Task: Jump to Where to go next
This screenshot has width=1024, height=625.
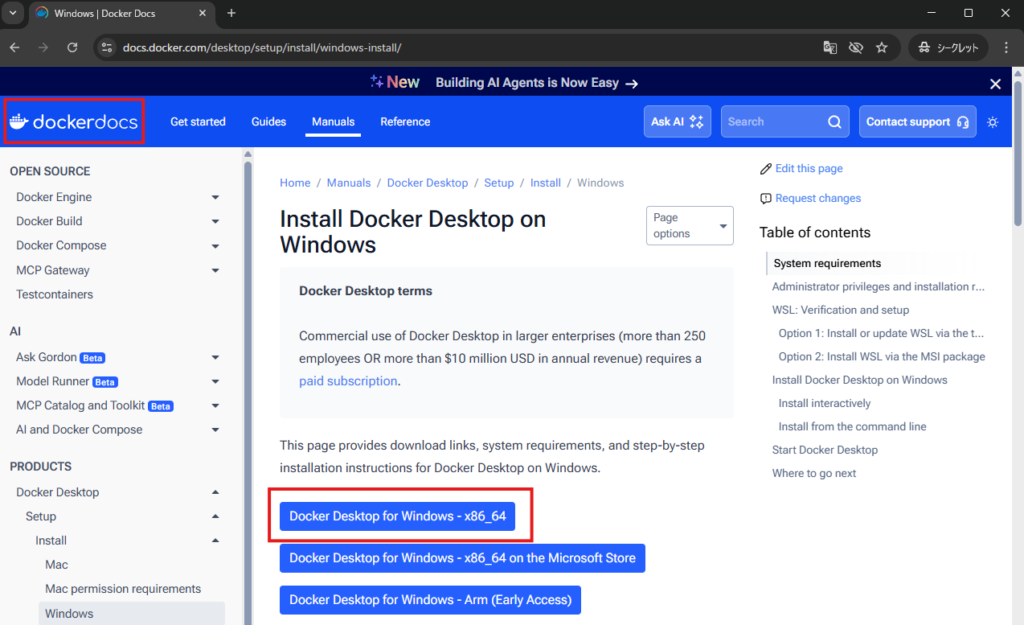Action: tap(814, 473)
